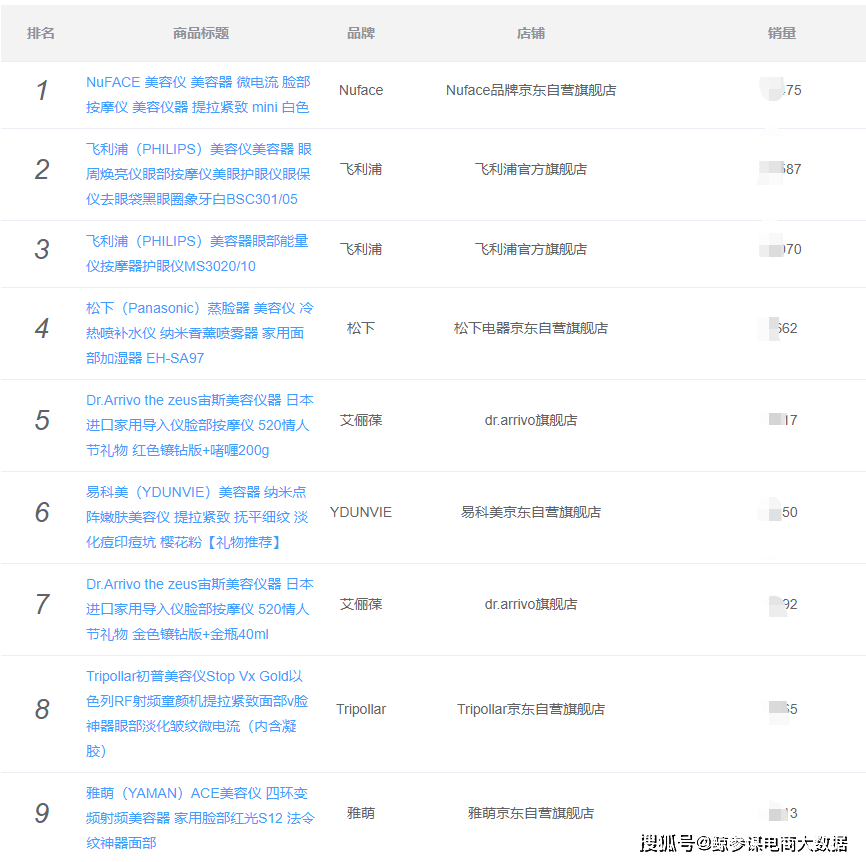Click the Nuface品牌京东自营旗舰店 store name

point(531,90)
